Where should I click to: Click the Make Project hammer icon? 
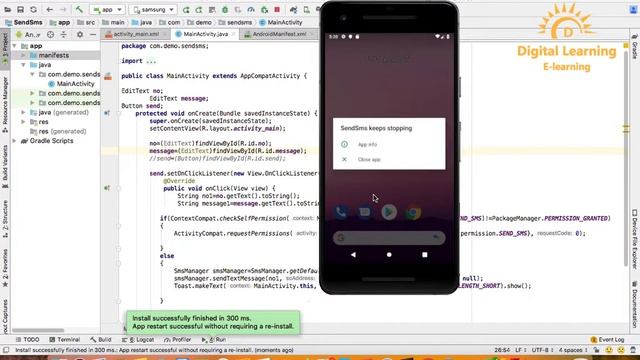tap(79, 9)
